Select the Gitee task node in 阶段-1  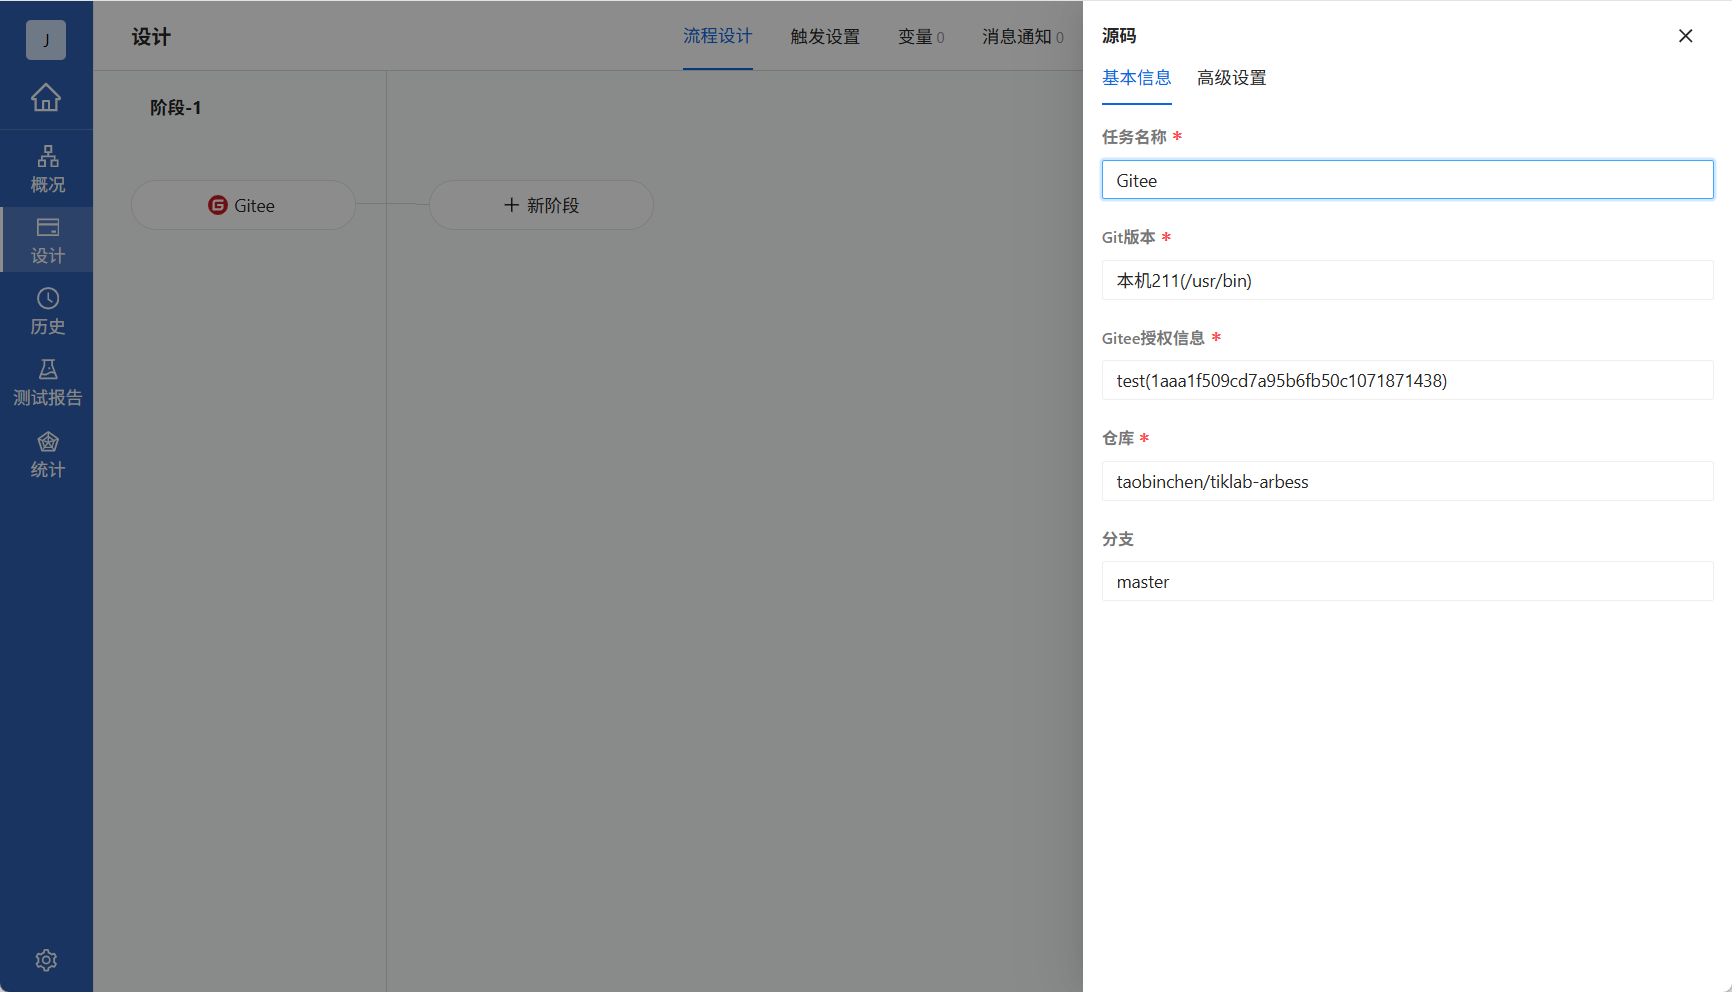click(x=243, y=205)
